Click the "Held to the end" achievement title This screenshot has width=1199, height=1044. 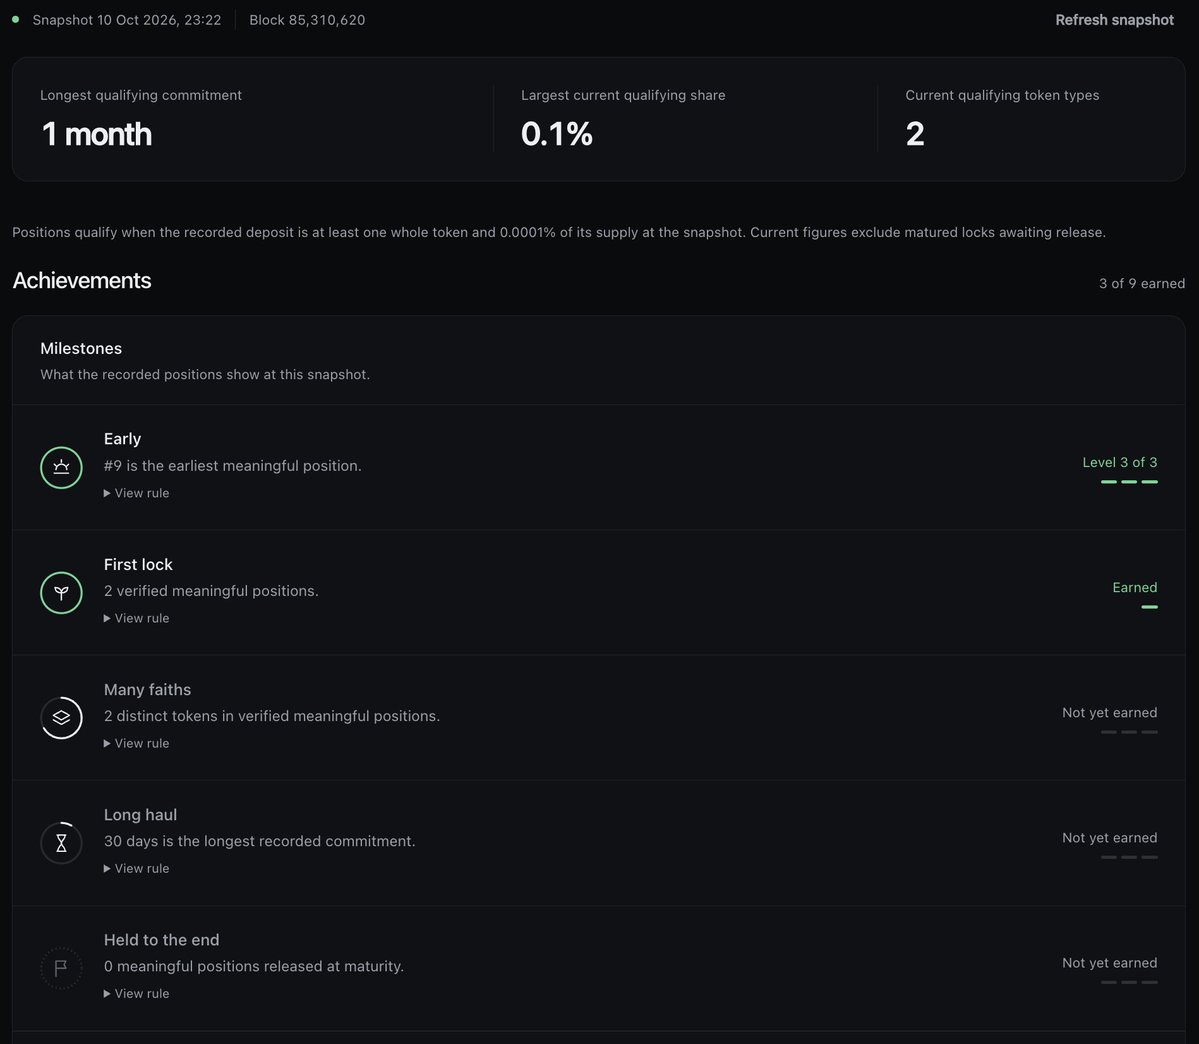pyautogui.click(x=161, y=940)
